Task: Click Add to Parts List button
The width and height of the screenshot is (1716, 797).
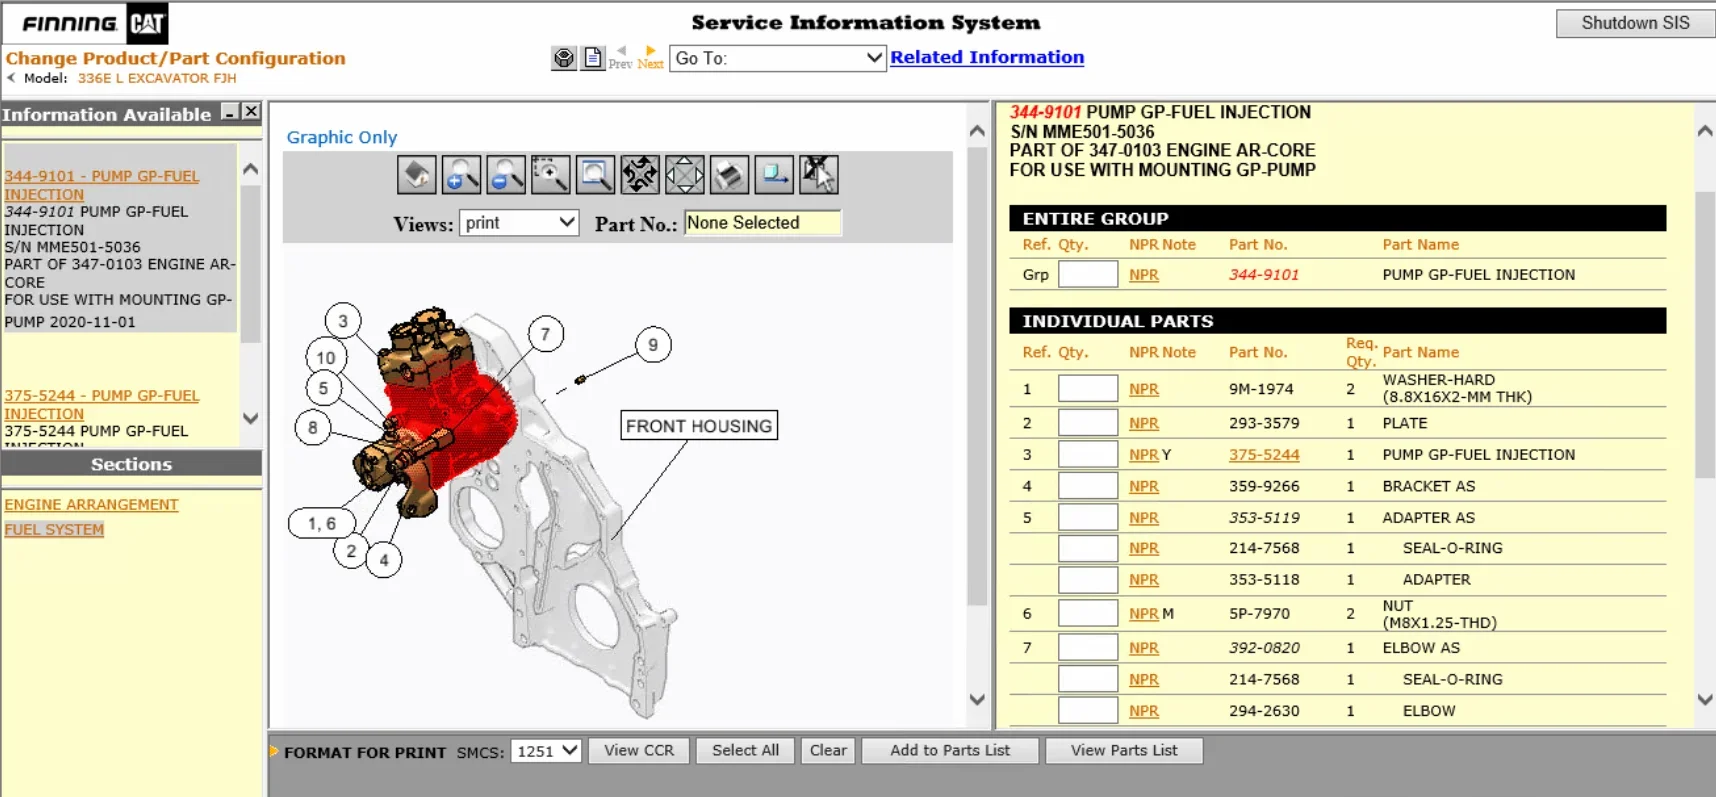Action: [949, 751]
